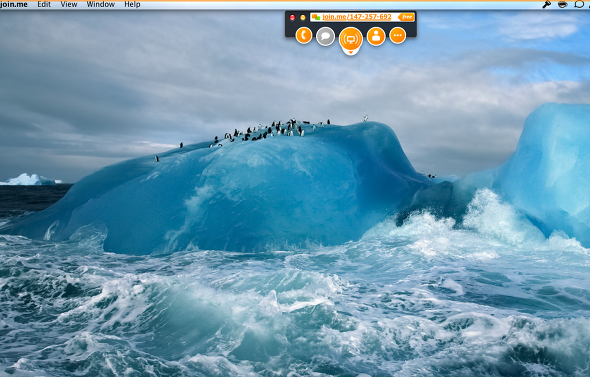This screenshot has width=590, height=377.
Task: Open the Edit menu
Action: 44,5
